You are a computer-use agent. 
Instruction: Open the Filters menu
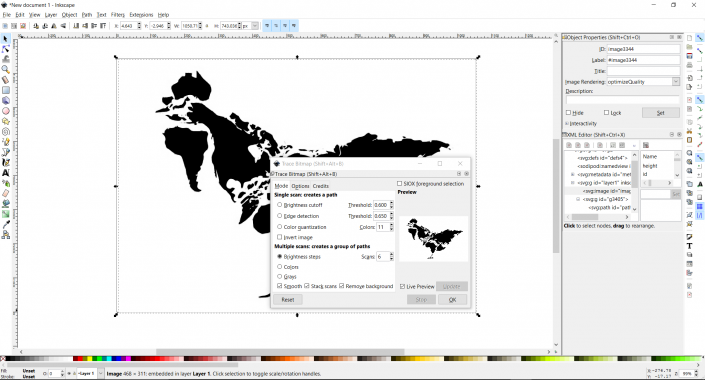click(118, 15)
